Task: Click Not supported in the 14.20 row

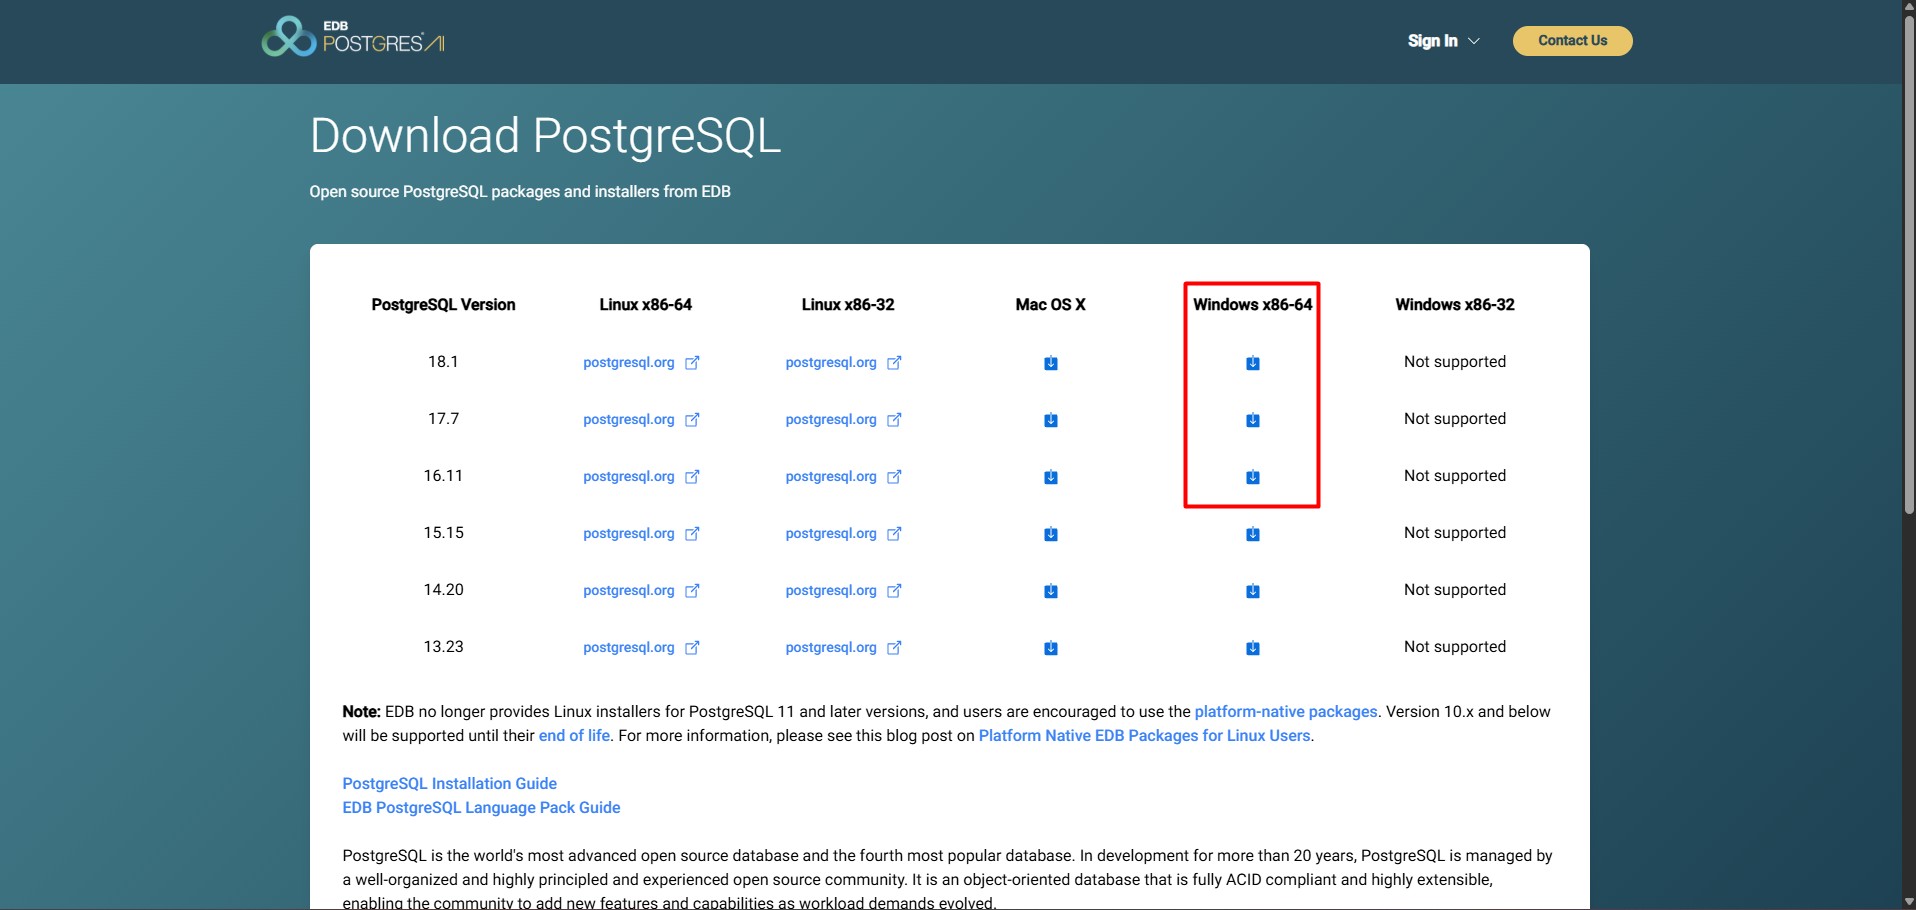Action: click(x=1455, y=589)
